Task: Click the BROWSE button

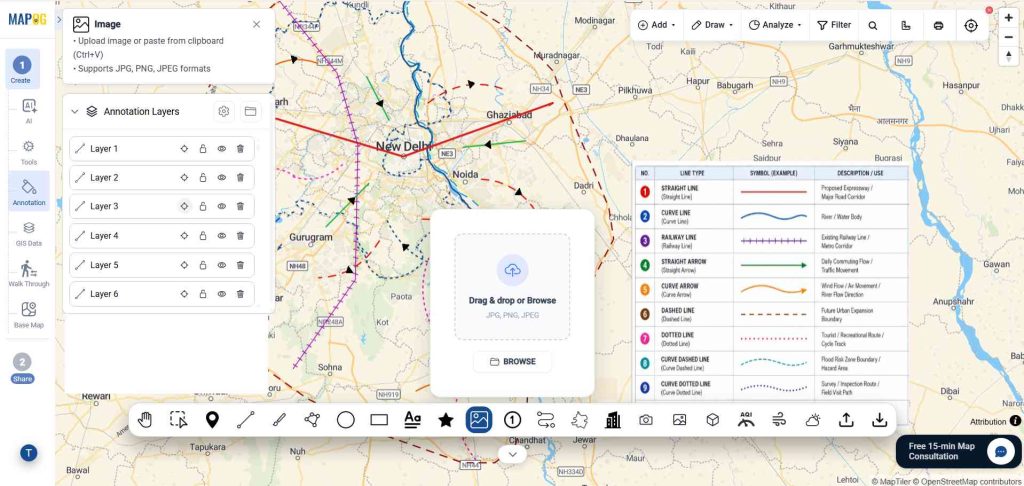Action: point(512,361)
